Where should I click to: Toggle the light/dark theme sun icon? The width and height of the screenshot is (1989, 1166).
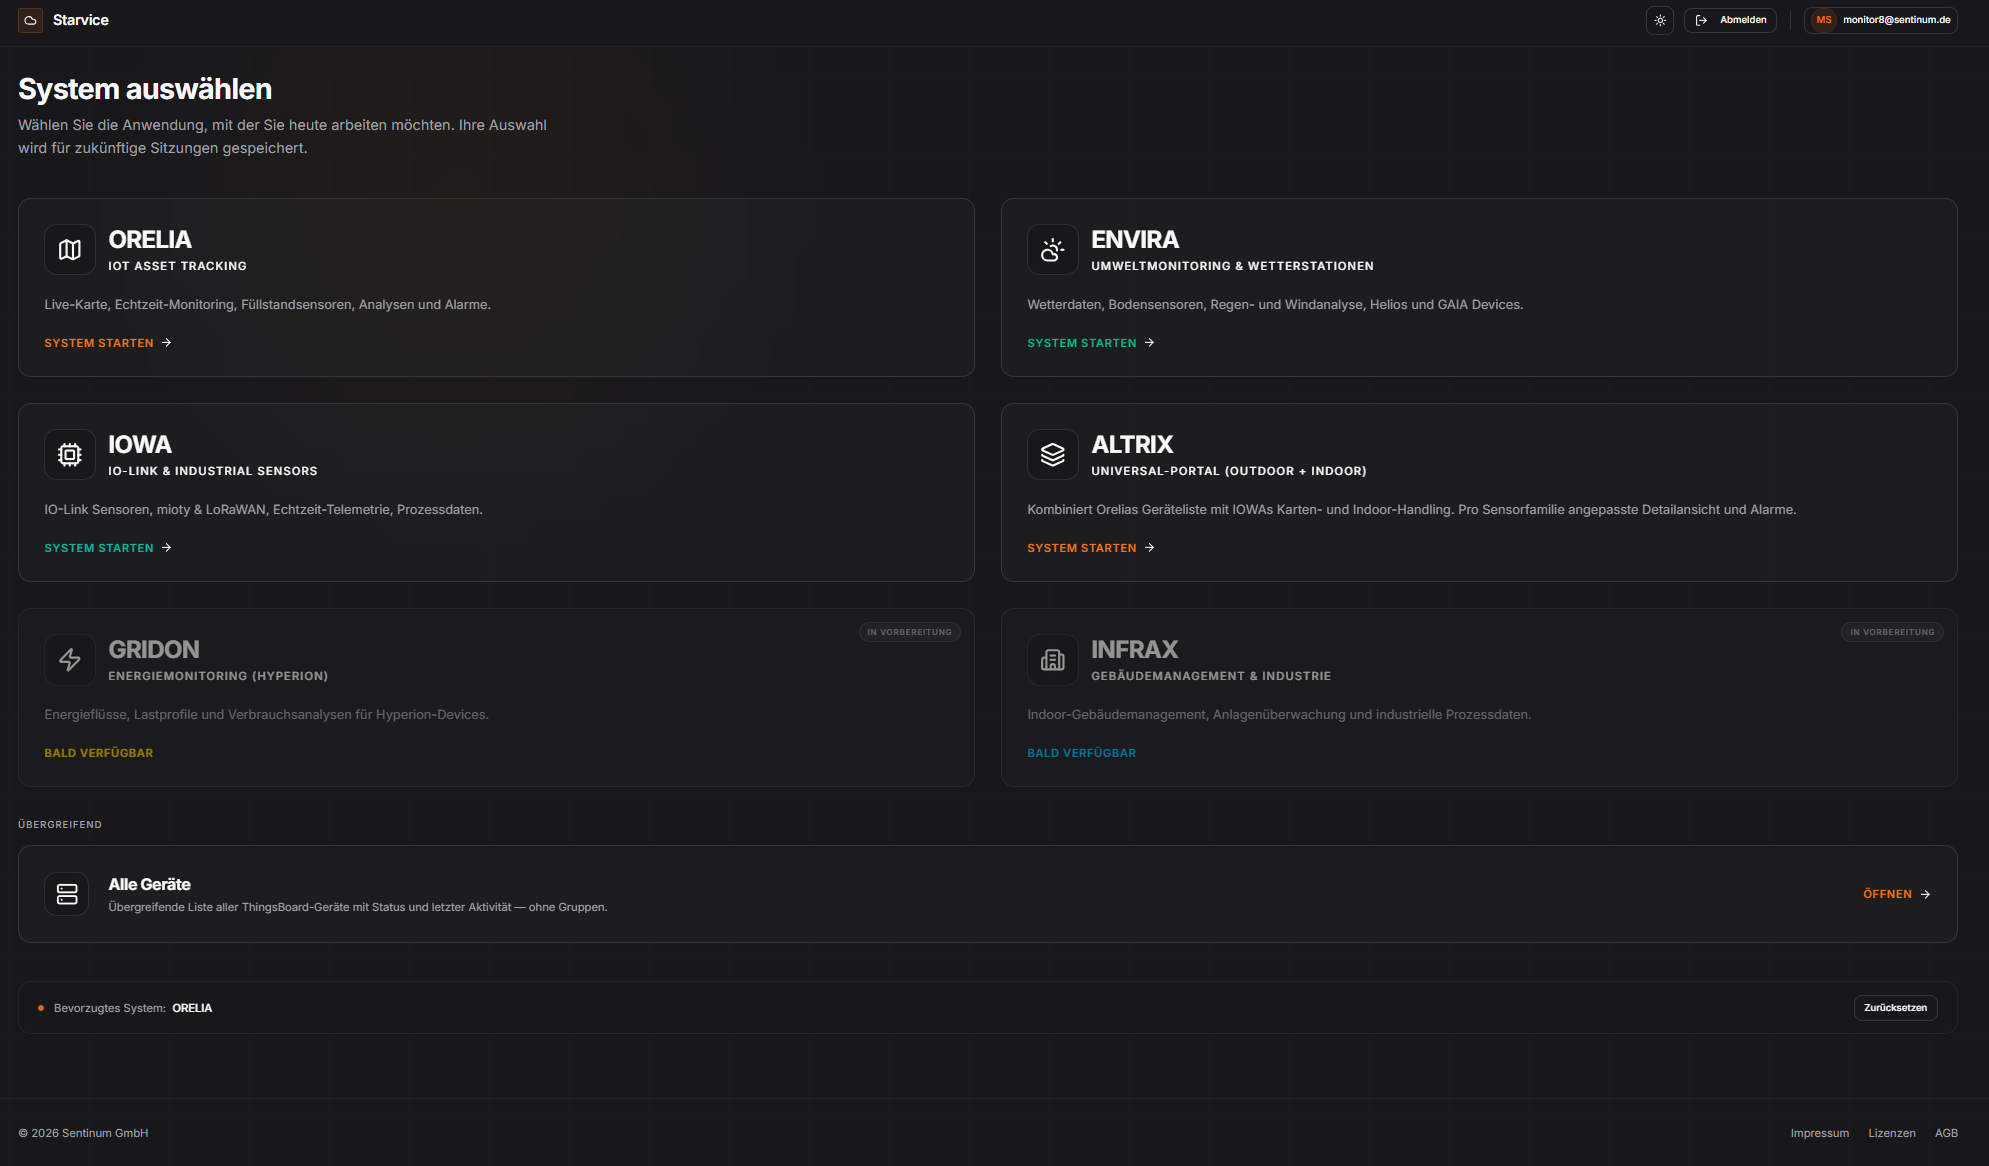[x=1660, y=20]
